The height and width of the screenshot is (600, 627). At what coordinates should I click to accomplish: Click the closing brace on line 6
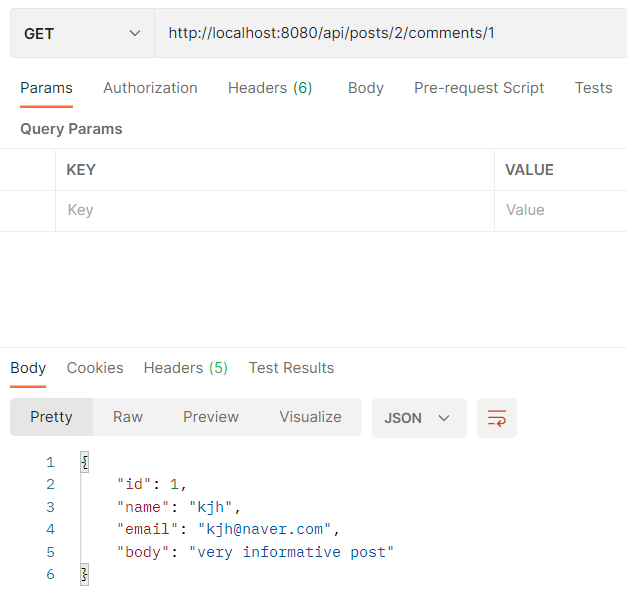point(84,575)
